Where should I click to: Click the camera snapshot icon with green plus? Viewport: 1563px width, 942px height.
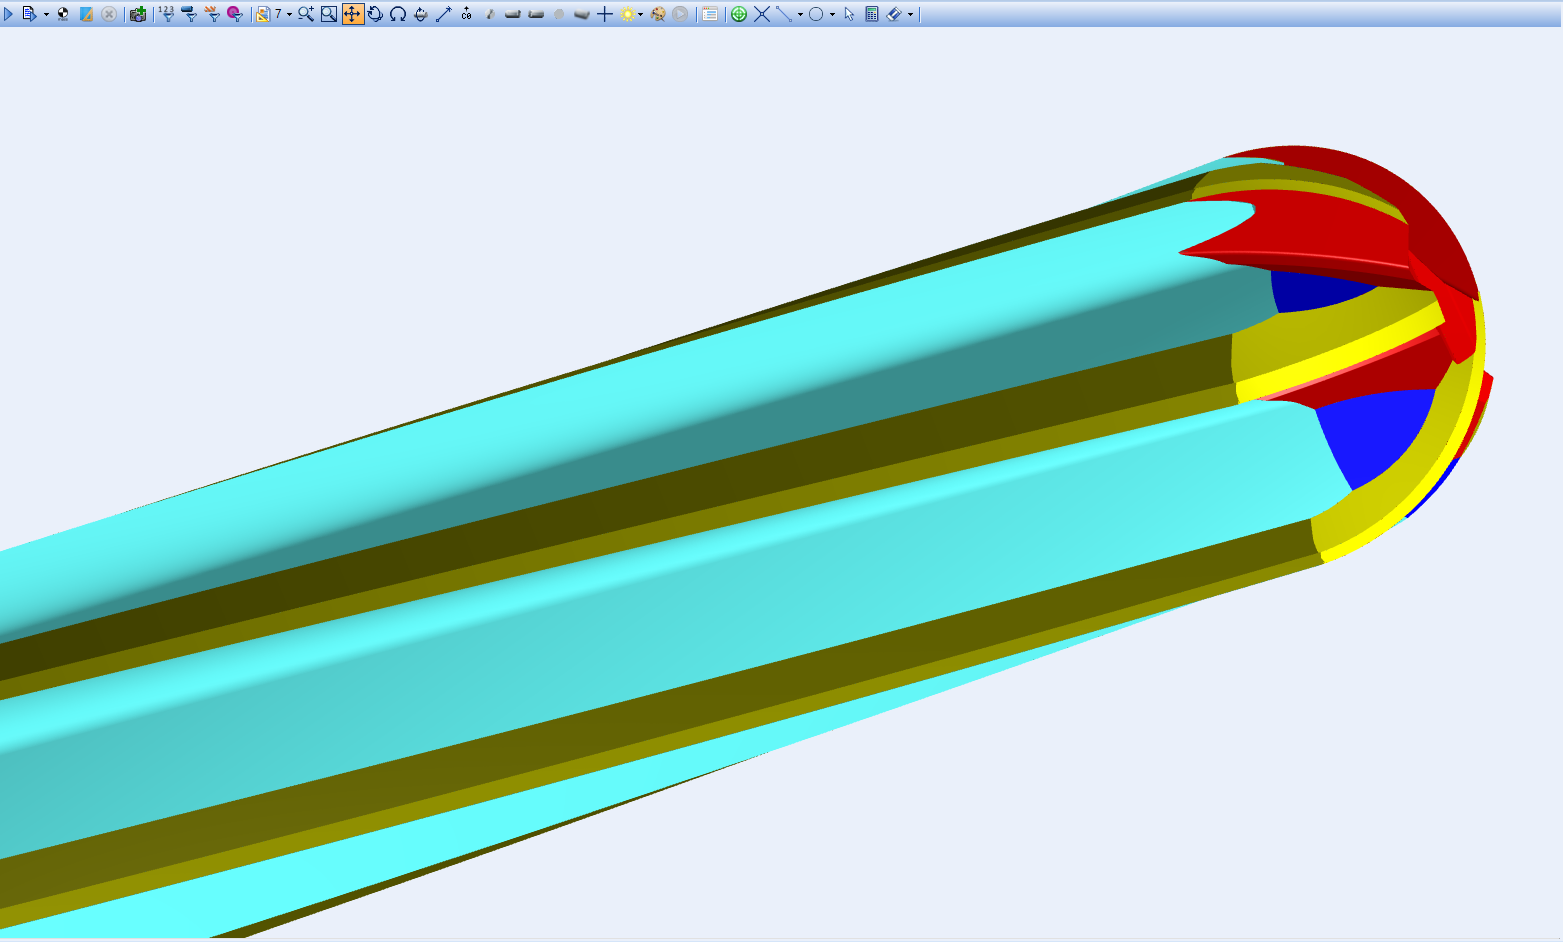pyautogui.click(x=138, y=14)
